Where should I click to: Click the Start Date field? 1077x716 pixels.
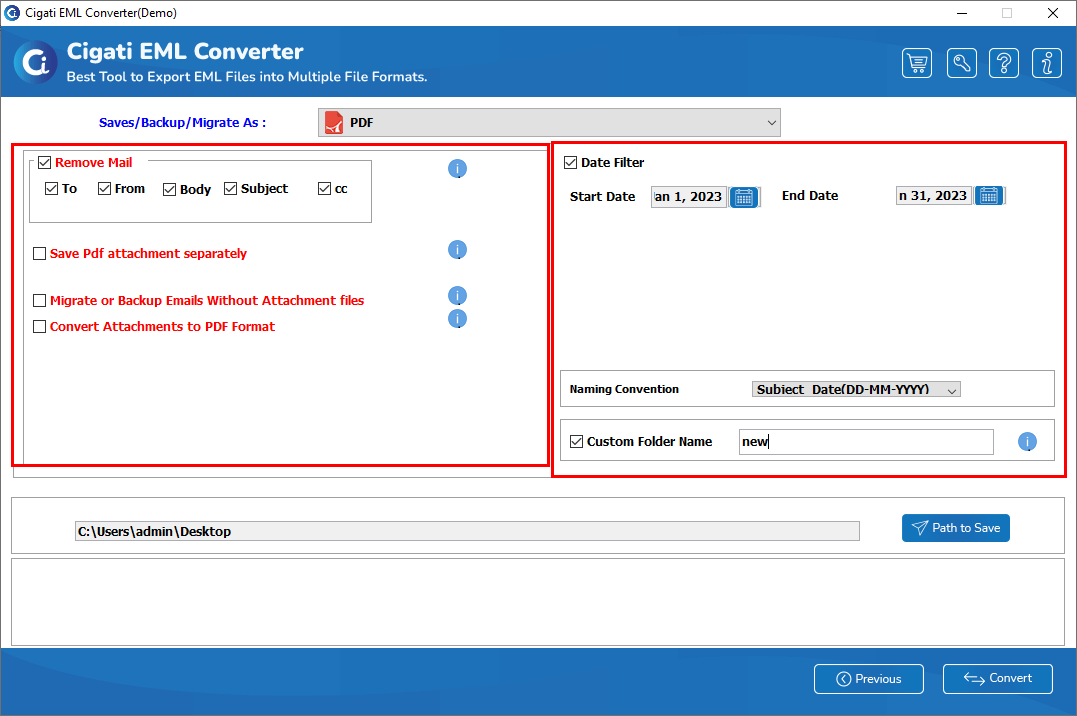click(689, 197)
